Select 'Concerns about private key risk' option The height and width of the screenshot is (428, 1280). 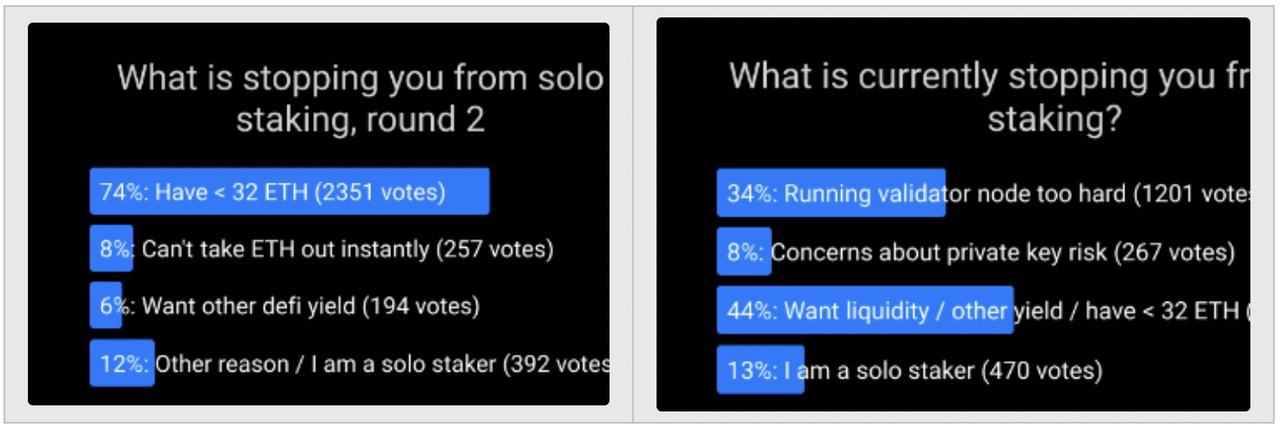tap(976, 252)
